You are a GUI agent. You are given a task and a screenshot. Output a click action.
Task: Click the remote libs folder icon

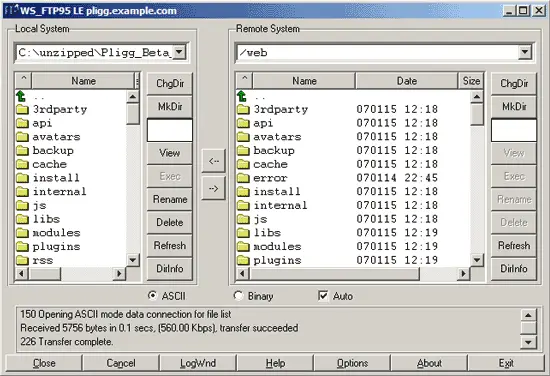coord(243,233)
